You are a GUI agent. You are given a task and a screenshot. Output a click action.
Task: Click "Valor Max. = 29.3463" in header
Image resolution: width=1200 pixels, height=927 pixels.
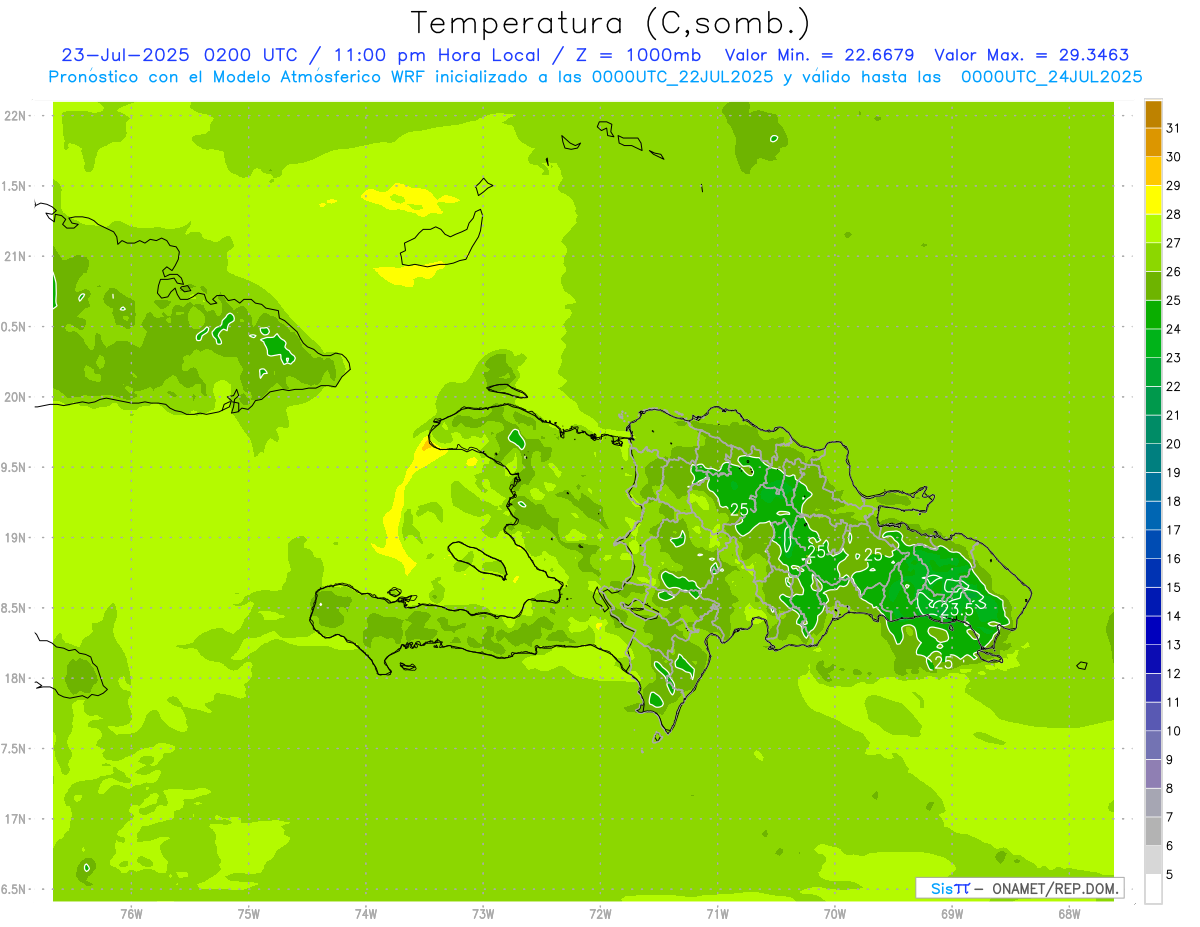click(x=1032, y=55)
